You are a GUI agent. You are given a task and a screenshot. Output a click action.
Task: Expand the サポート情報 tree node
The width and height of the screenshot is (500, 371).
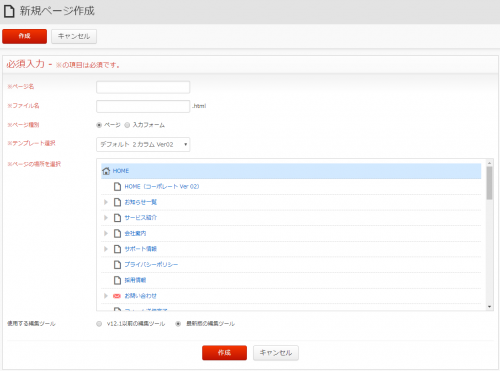[106, 249]
